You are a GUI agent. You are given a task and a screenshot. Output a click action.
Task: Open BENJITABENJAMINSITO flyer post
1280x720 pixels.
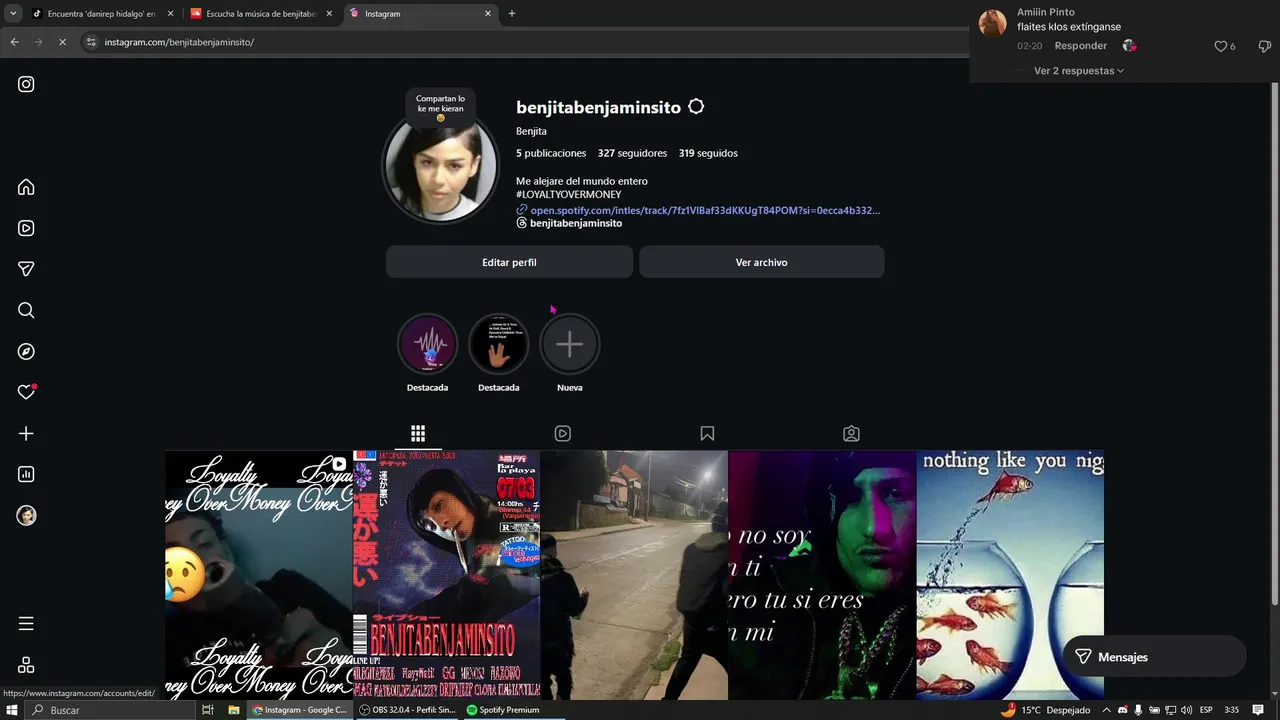[x=446, y=575]
